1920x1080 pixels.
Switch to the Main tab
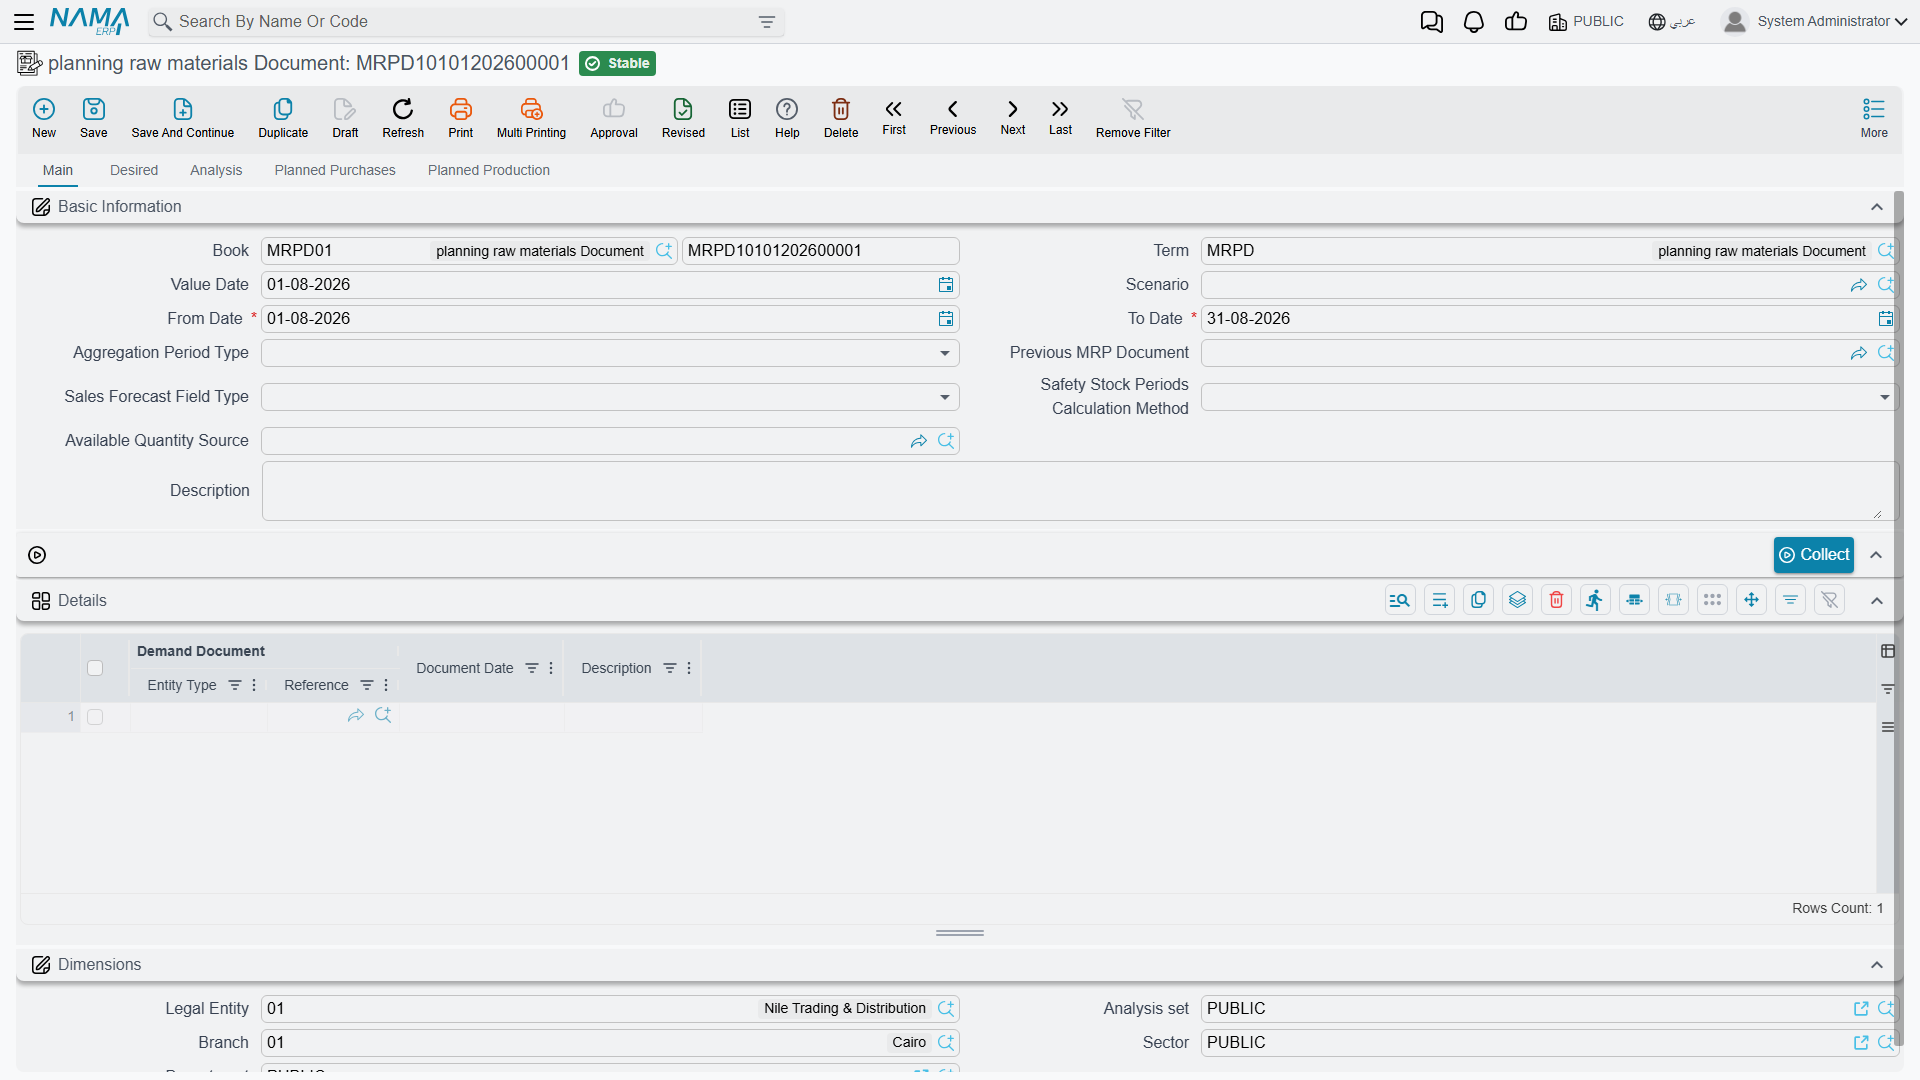58,170
